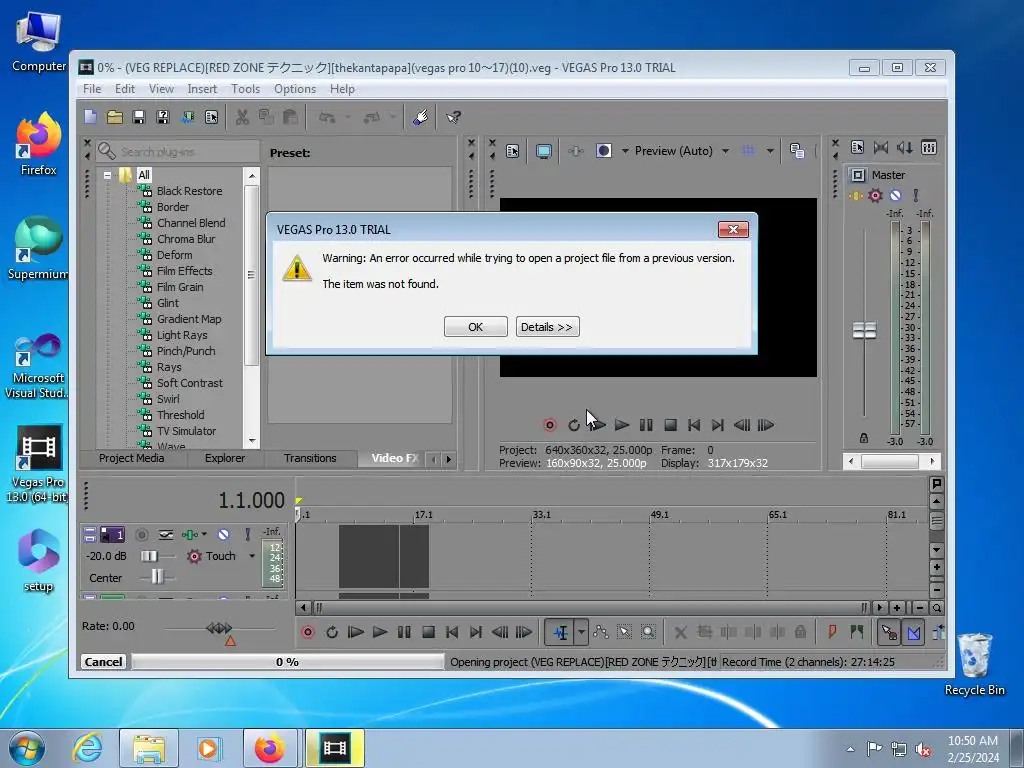Mute audio track 1
The image size is (1024, 768).
pyautogui.click(x=223, y=535)
